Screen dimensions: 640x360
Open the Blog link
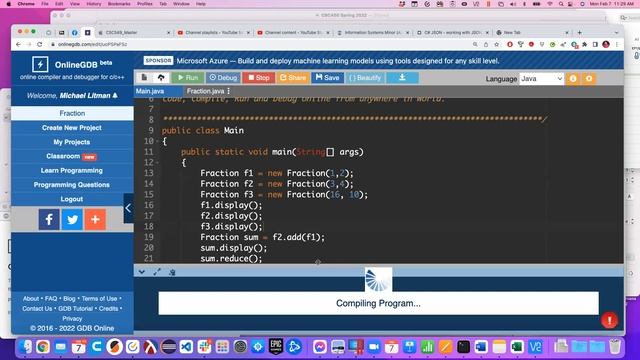(x=69, y=299)
